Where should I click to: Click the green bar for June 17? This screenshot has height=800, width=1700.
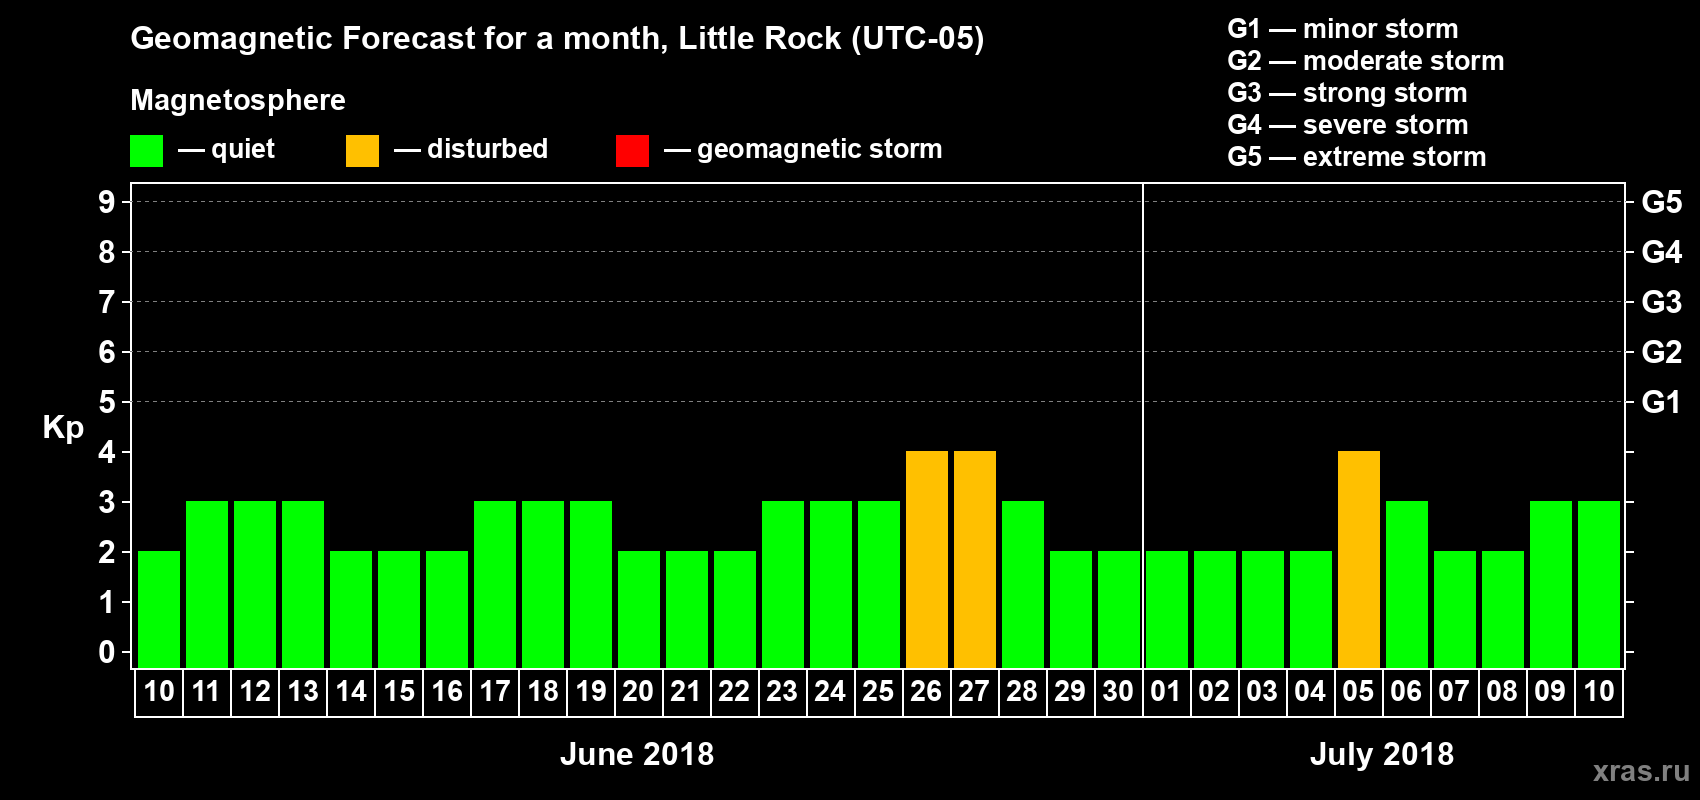pos(494,585)
